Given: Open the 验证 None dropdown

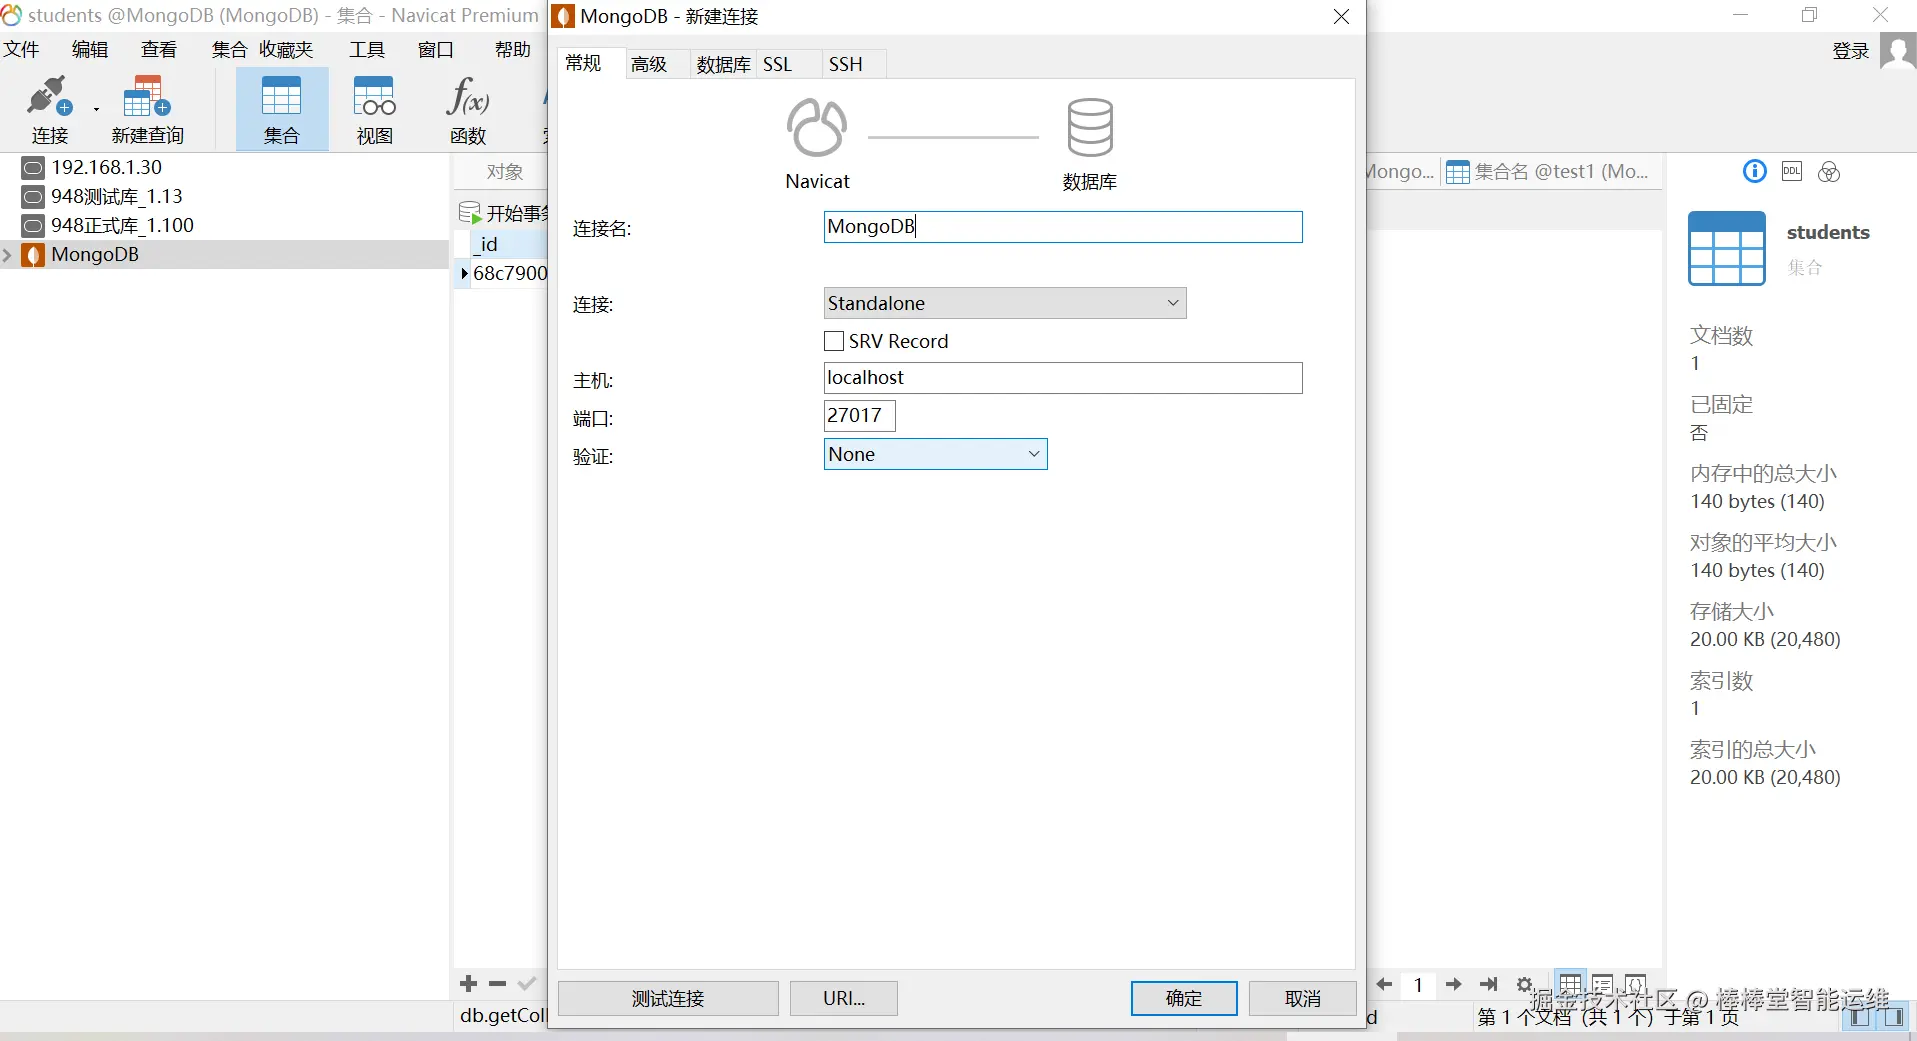Looking at the screenshot, I should (935, 454).
